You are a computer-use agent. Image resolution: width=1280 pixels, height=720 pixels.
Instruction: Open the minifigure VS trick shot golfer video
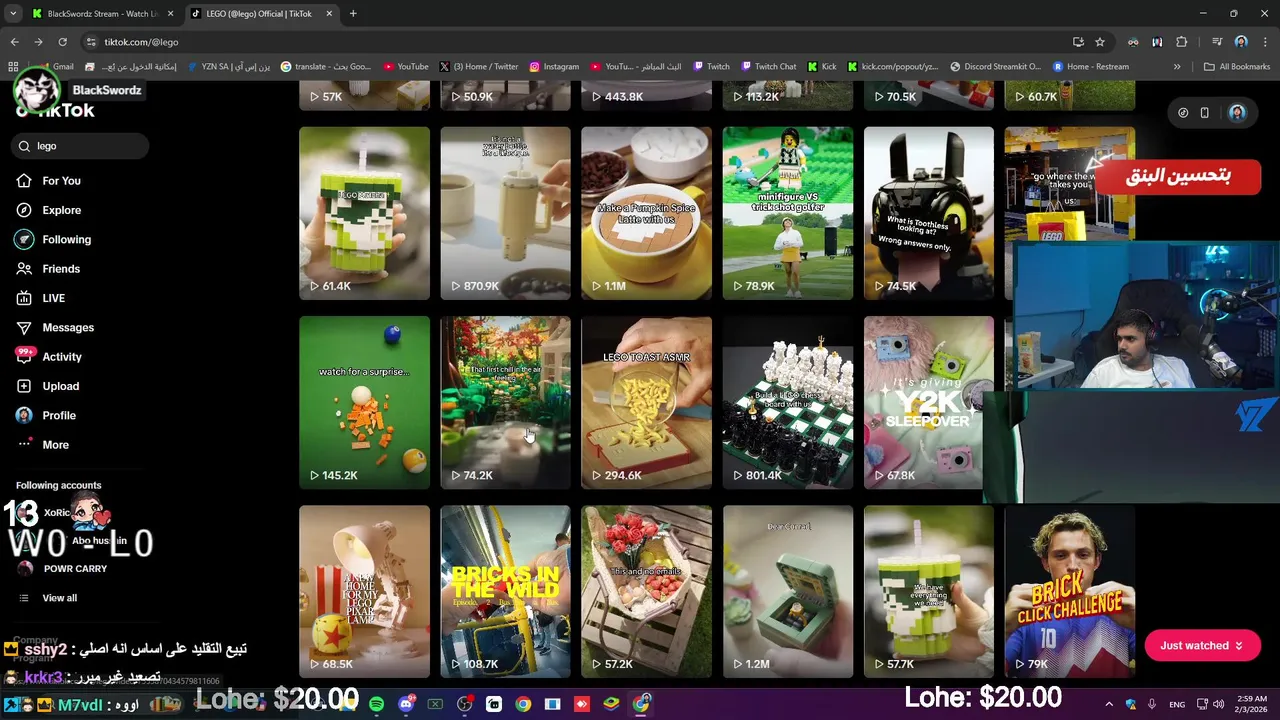[x=787, y=213]
